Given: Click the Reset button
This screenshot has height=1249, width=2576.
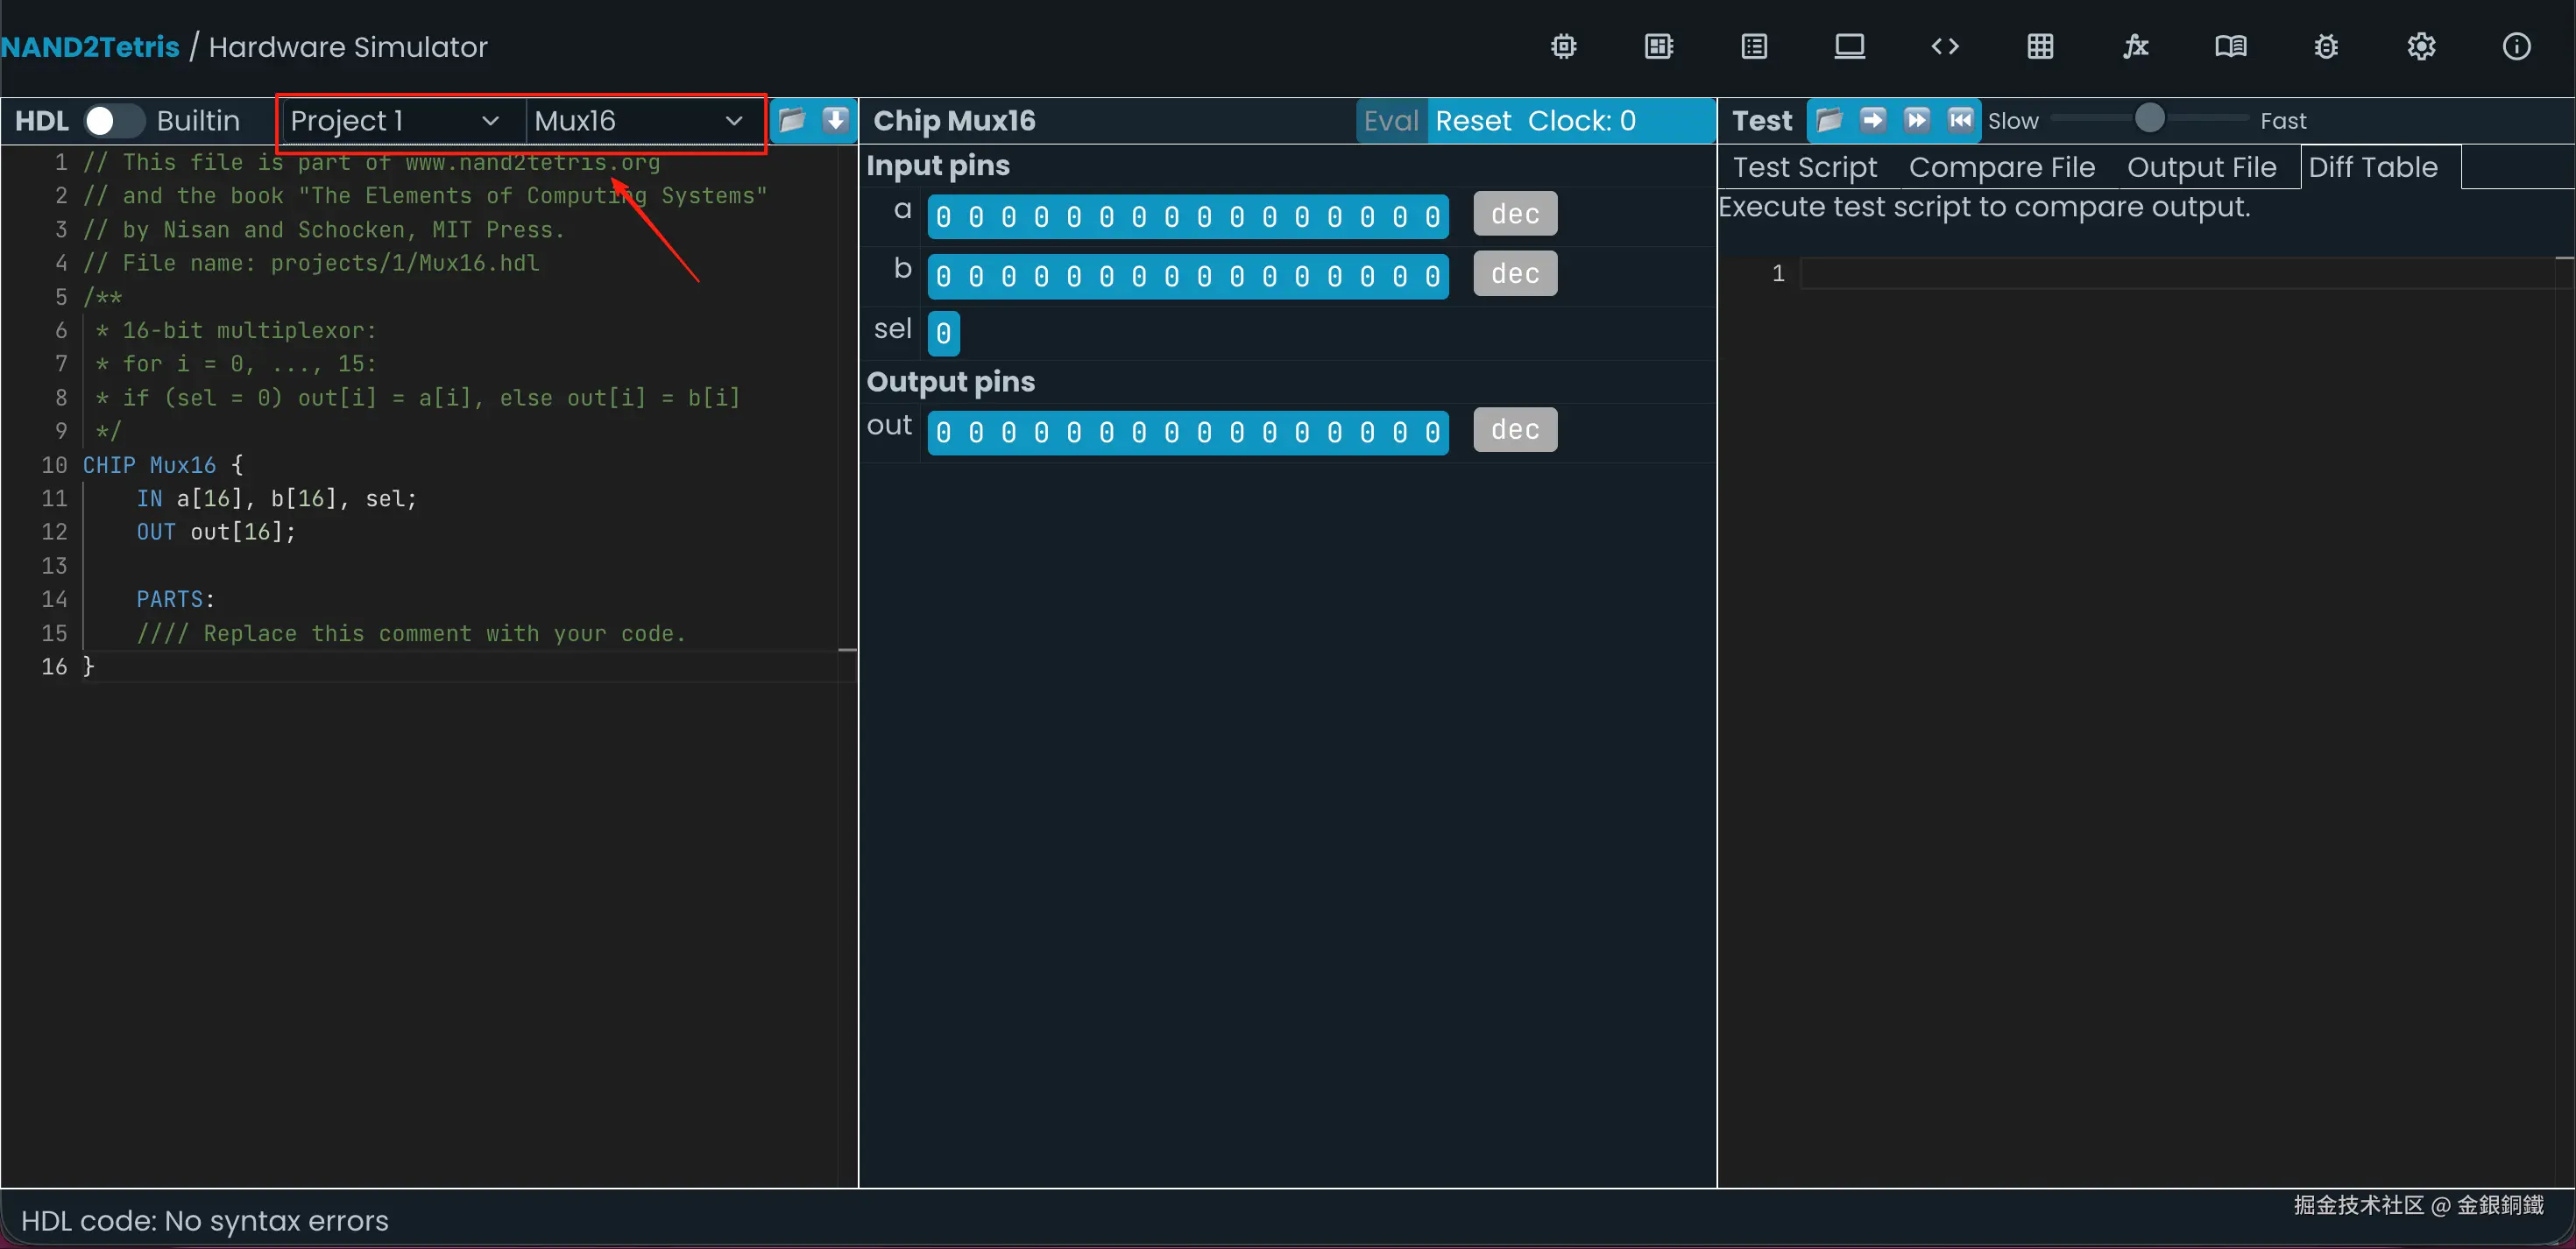Looking at the screenshot, I should coord(1472,121).
